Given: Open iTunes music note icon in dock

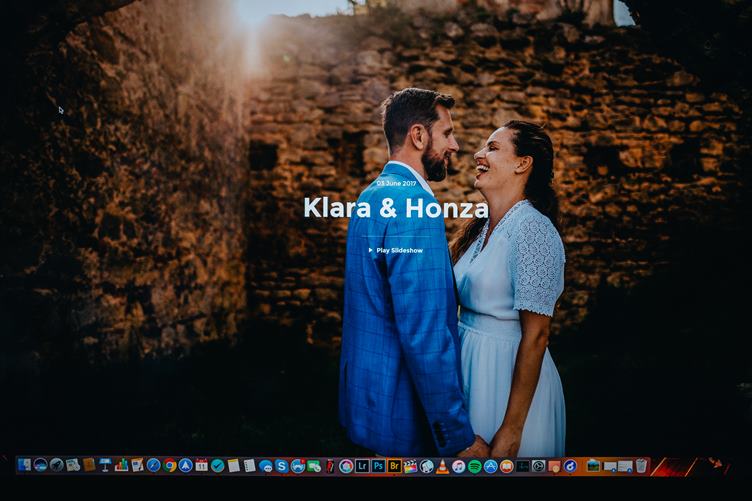Looking at the screenshot, I should coord(458,466).
